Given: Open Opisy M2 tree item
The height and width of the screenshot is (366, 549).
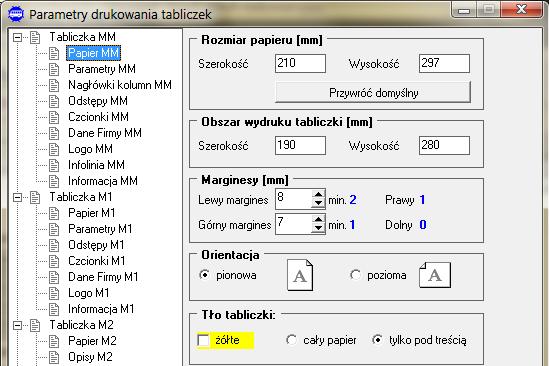Looking at the screenshot, I should pyautogui.click(x=90, y=357).
